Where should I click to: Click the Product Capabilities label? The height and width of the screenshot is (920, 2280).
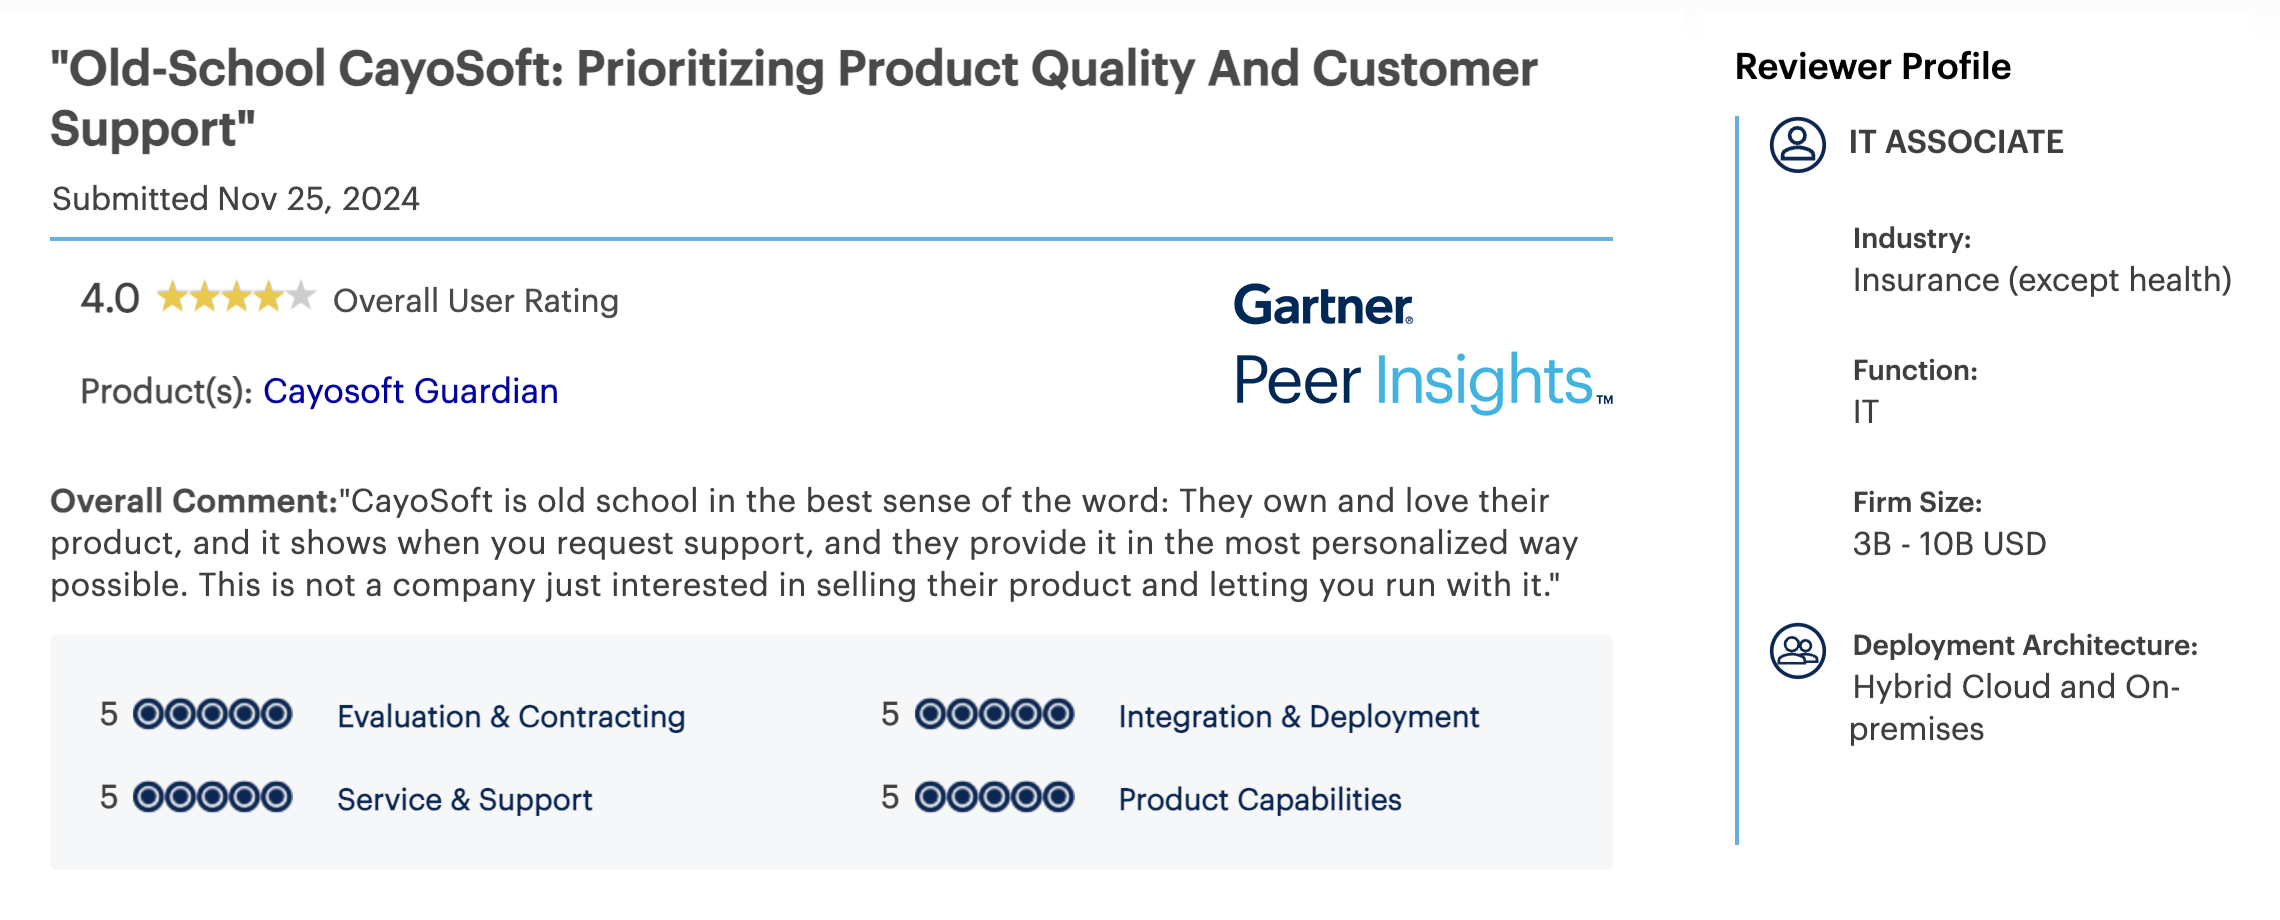(1259, 799)
